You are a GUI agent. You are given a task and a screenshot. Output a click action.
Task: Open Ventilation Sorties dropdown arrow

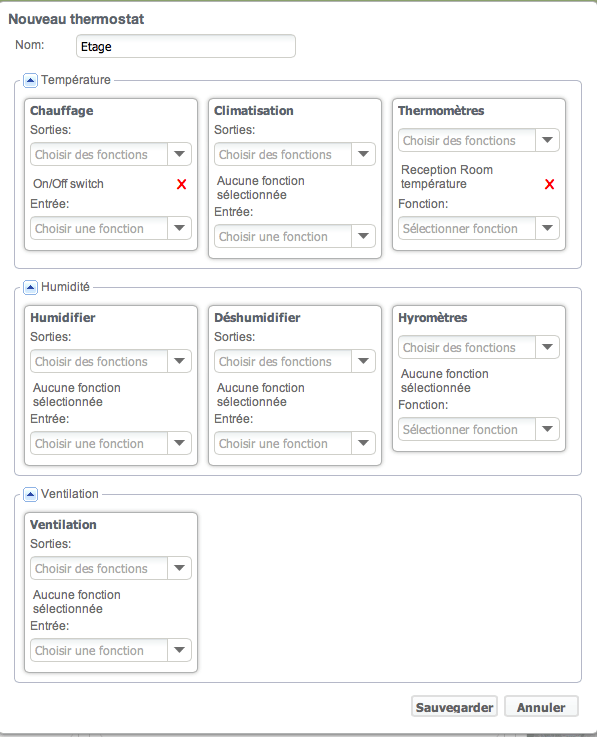[x=179, y=568]
